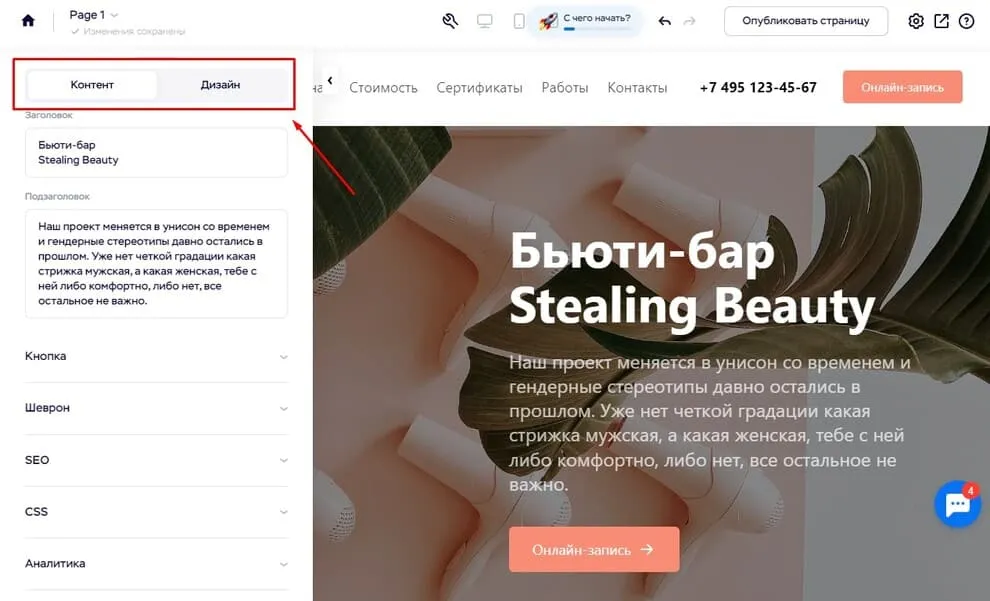Image resolution: width=990 pixels, height=601 pixels.
Task: Switch to the Дизайн tab
Action: pos(220,85)
